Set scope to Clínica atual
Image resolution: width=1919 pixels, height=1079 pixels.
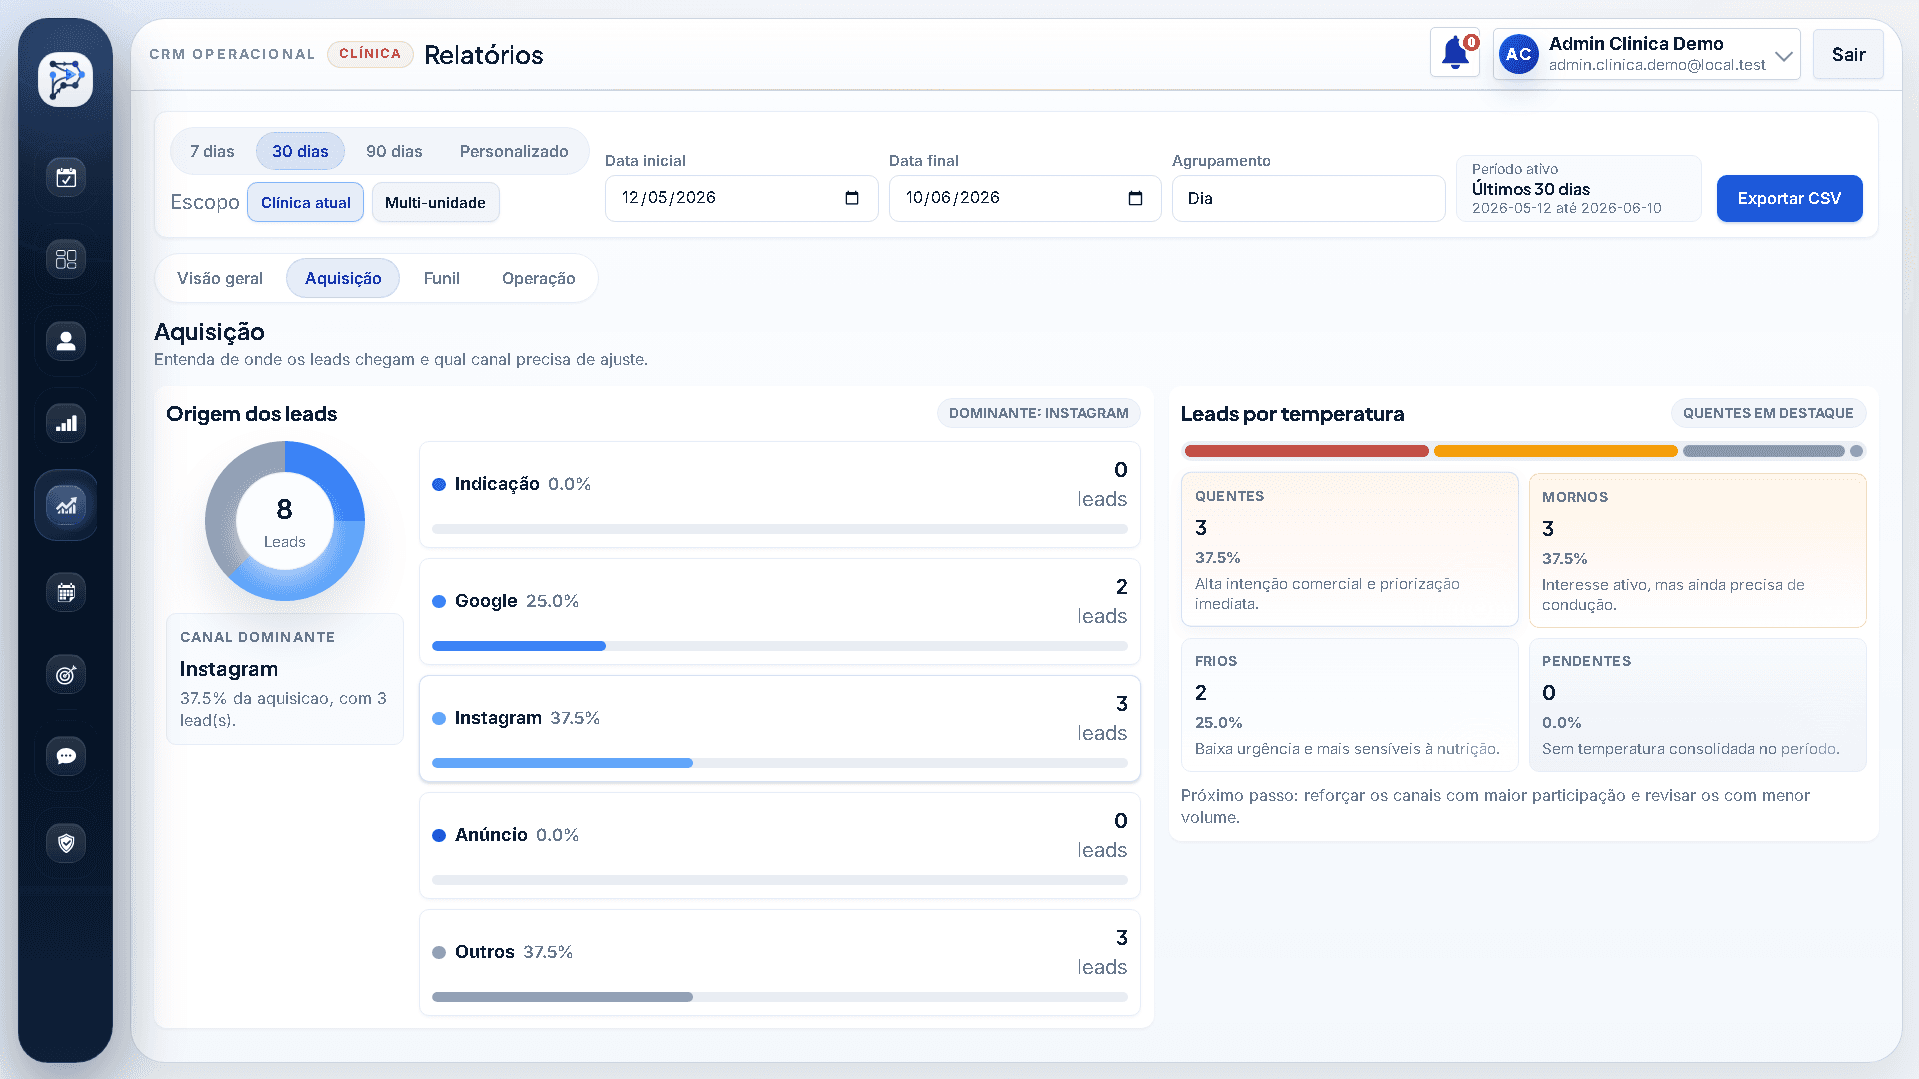(x=306, y=202)
